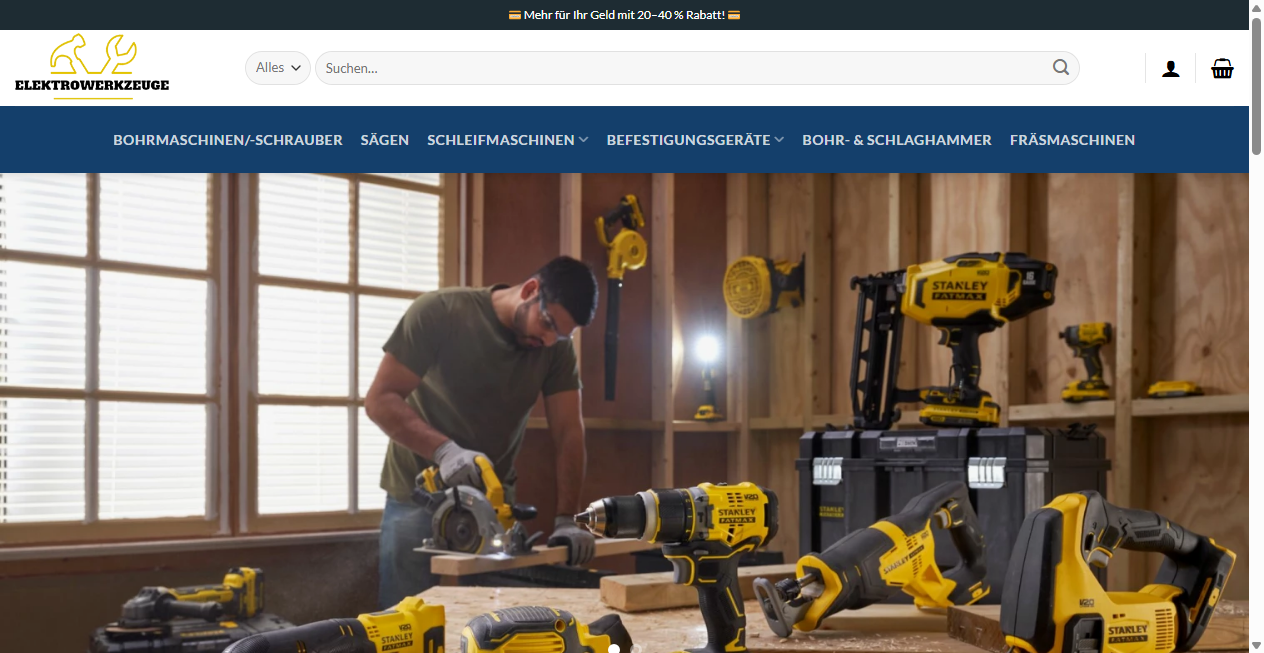Open the SÄGEN menu
Screen dimensions: 1264x653
point(385,140)
